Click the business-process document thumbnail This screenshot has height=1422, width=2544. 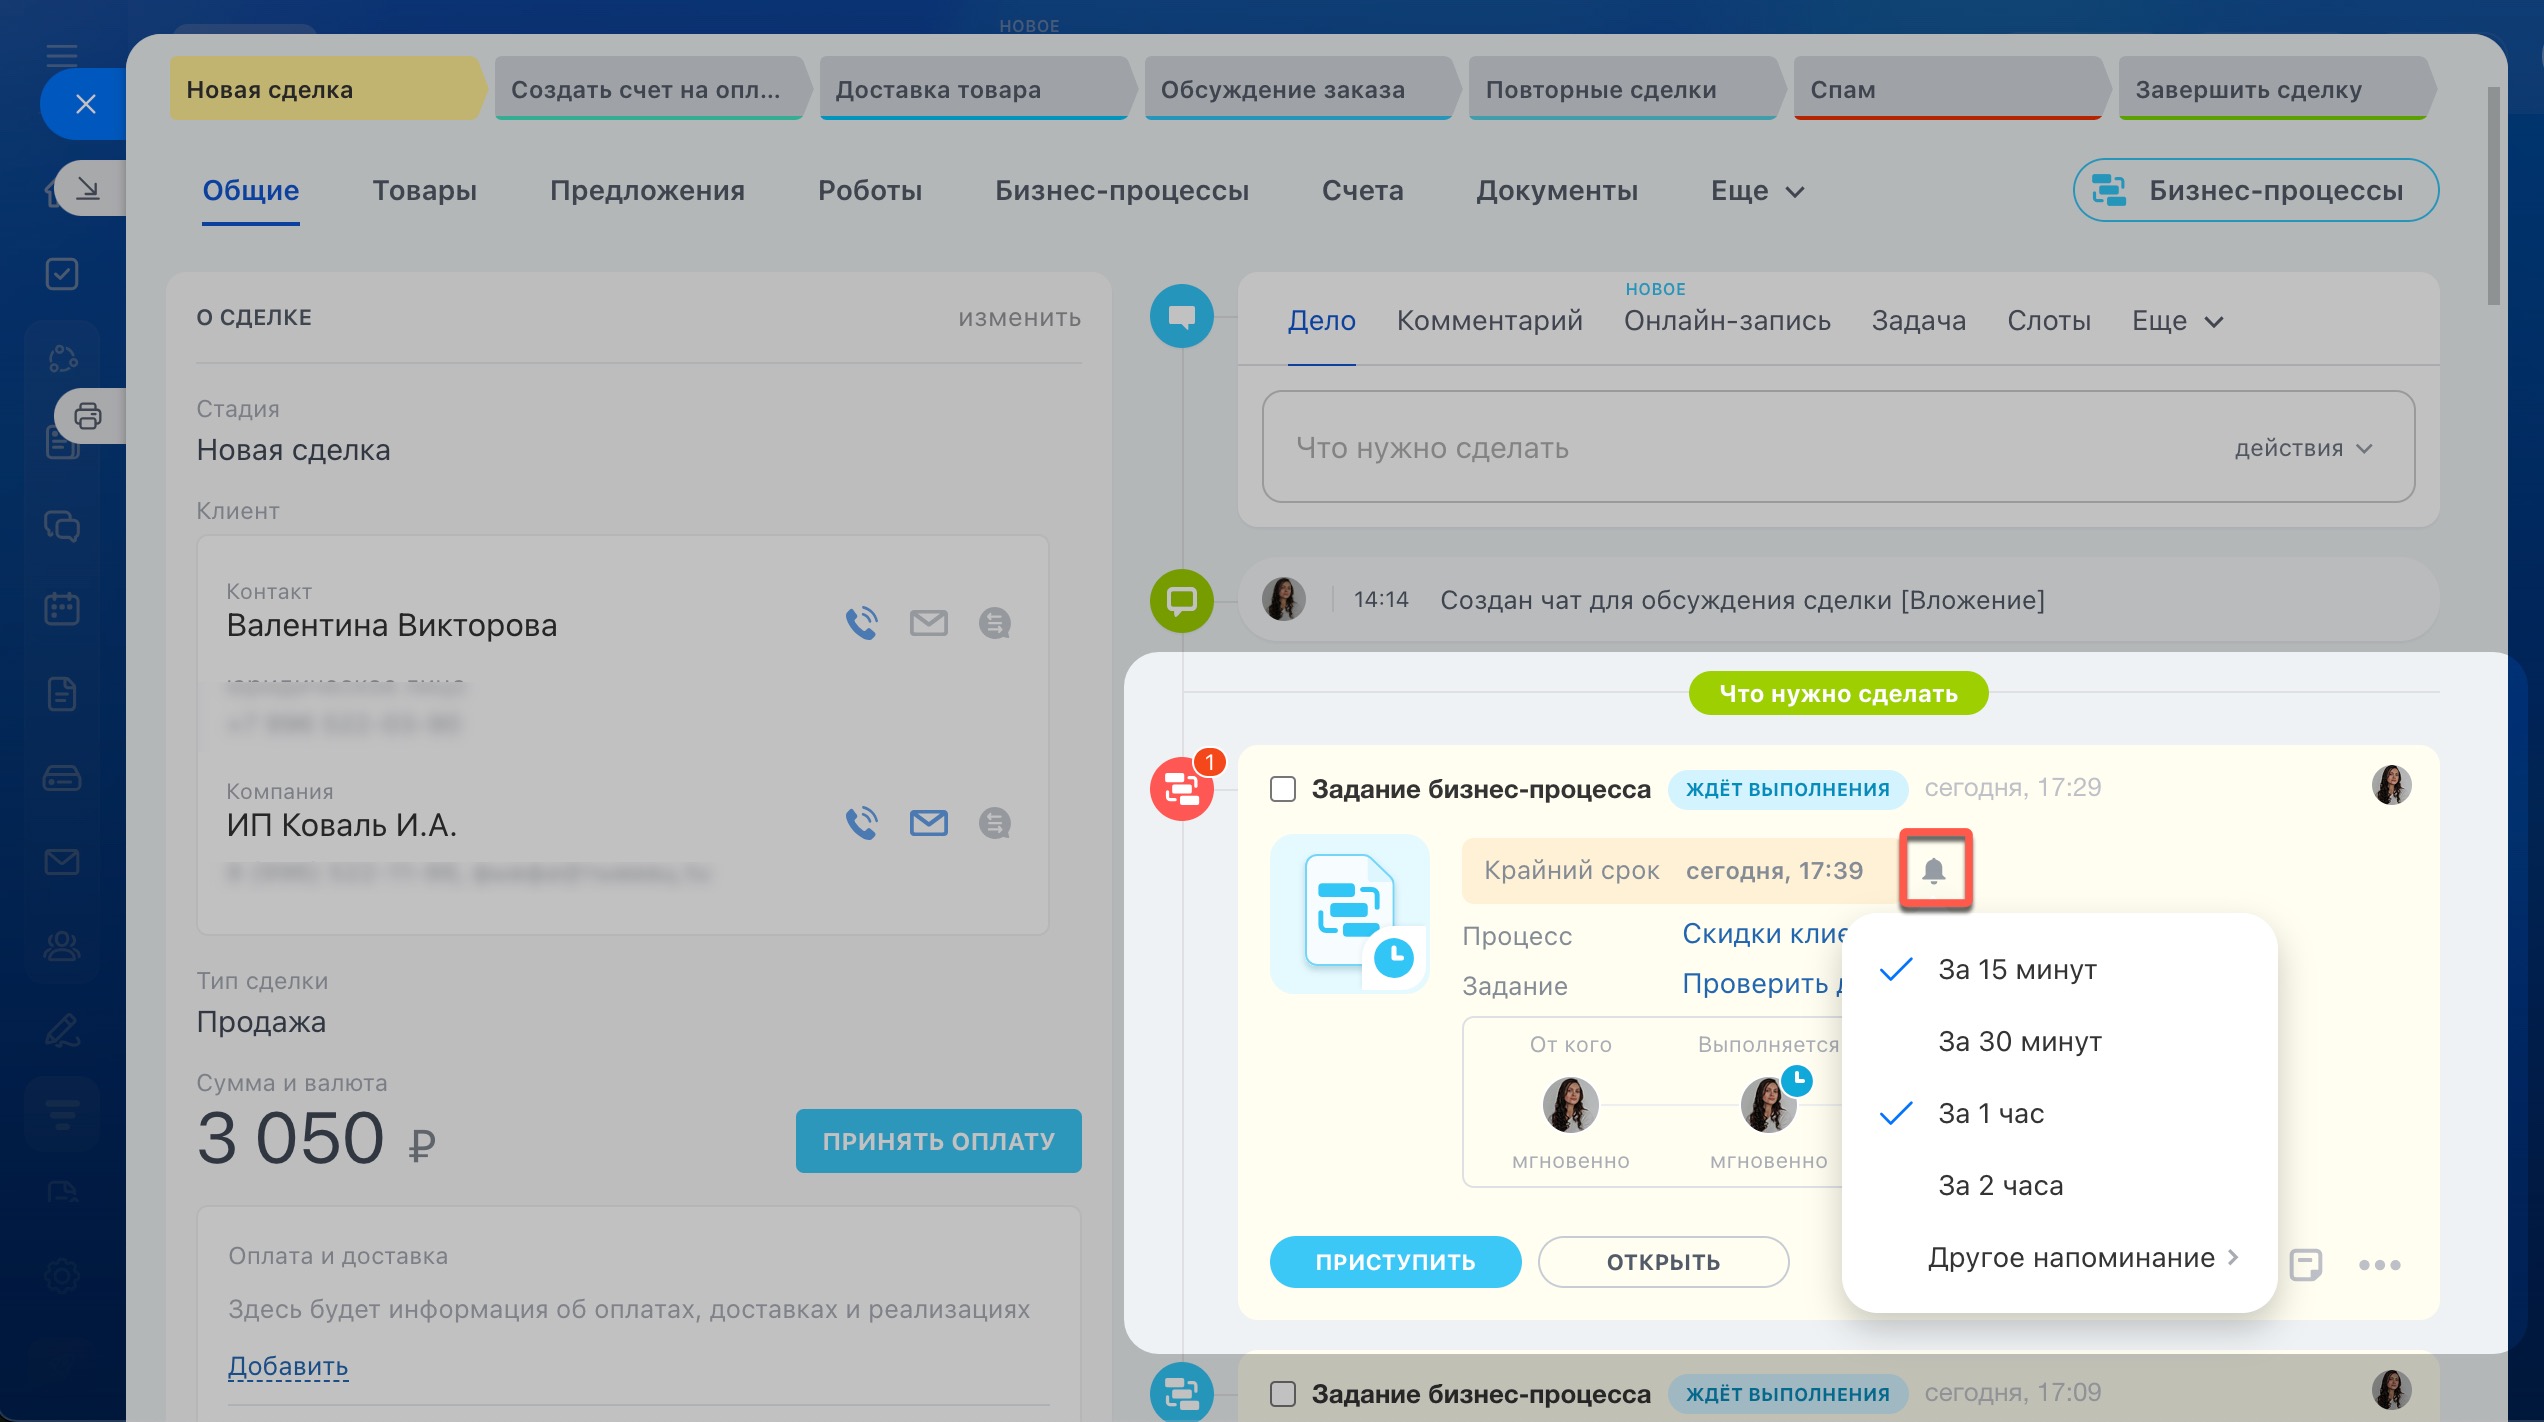1350,914
